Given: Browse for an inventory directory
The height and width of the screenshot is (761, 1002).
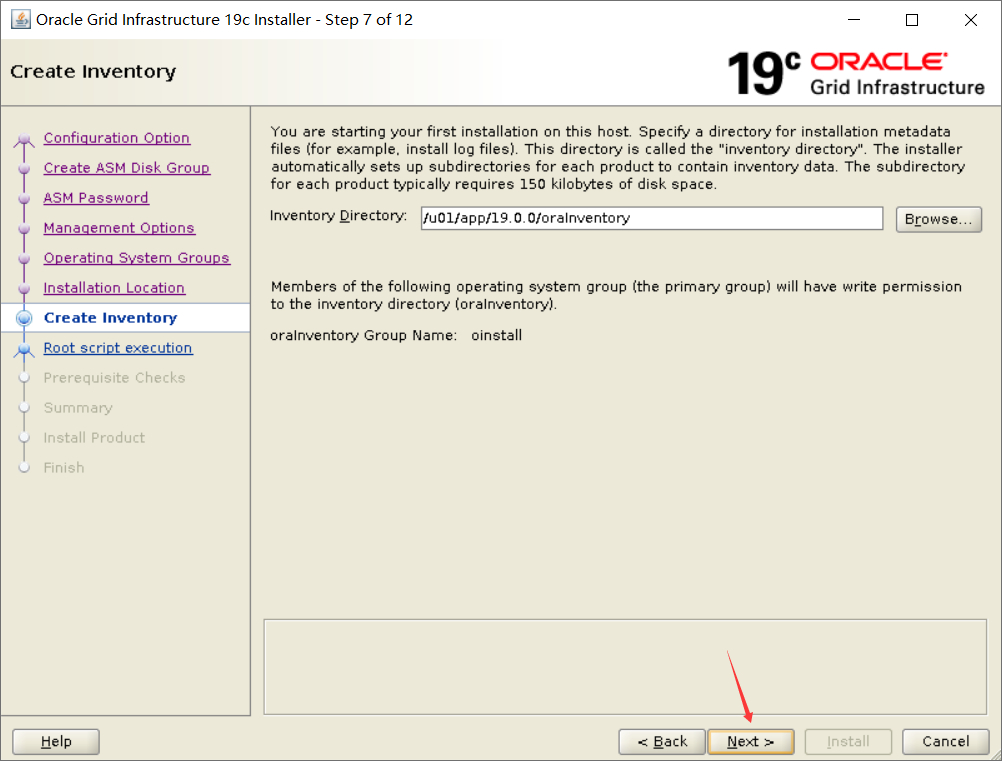Looking at the screenshot, I should 938,219.
